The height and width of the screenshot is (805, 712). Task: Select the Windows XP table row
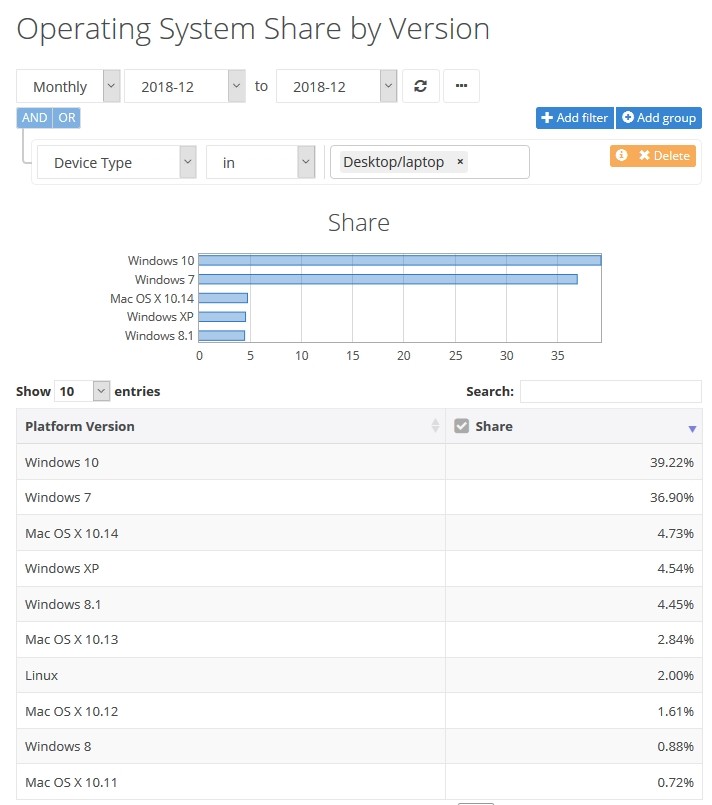pyautogui.click(x=359, y=569)
